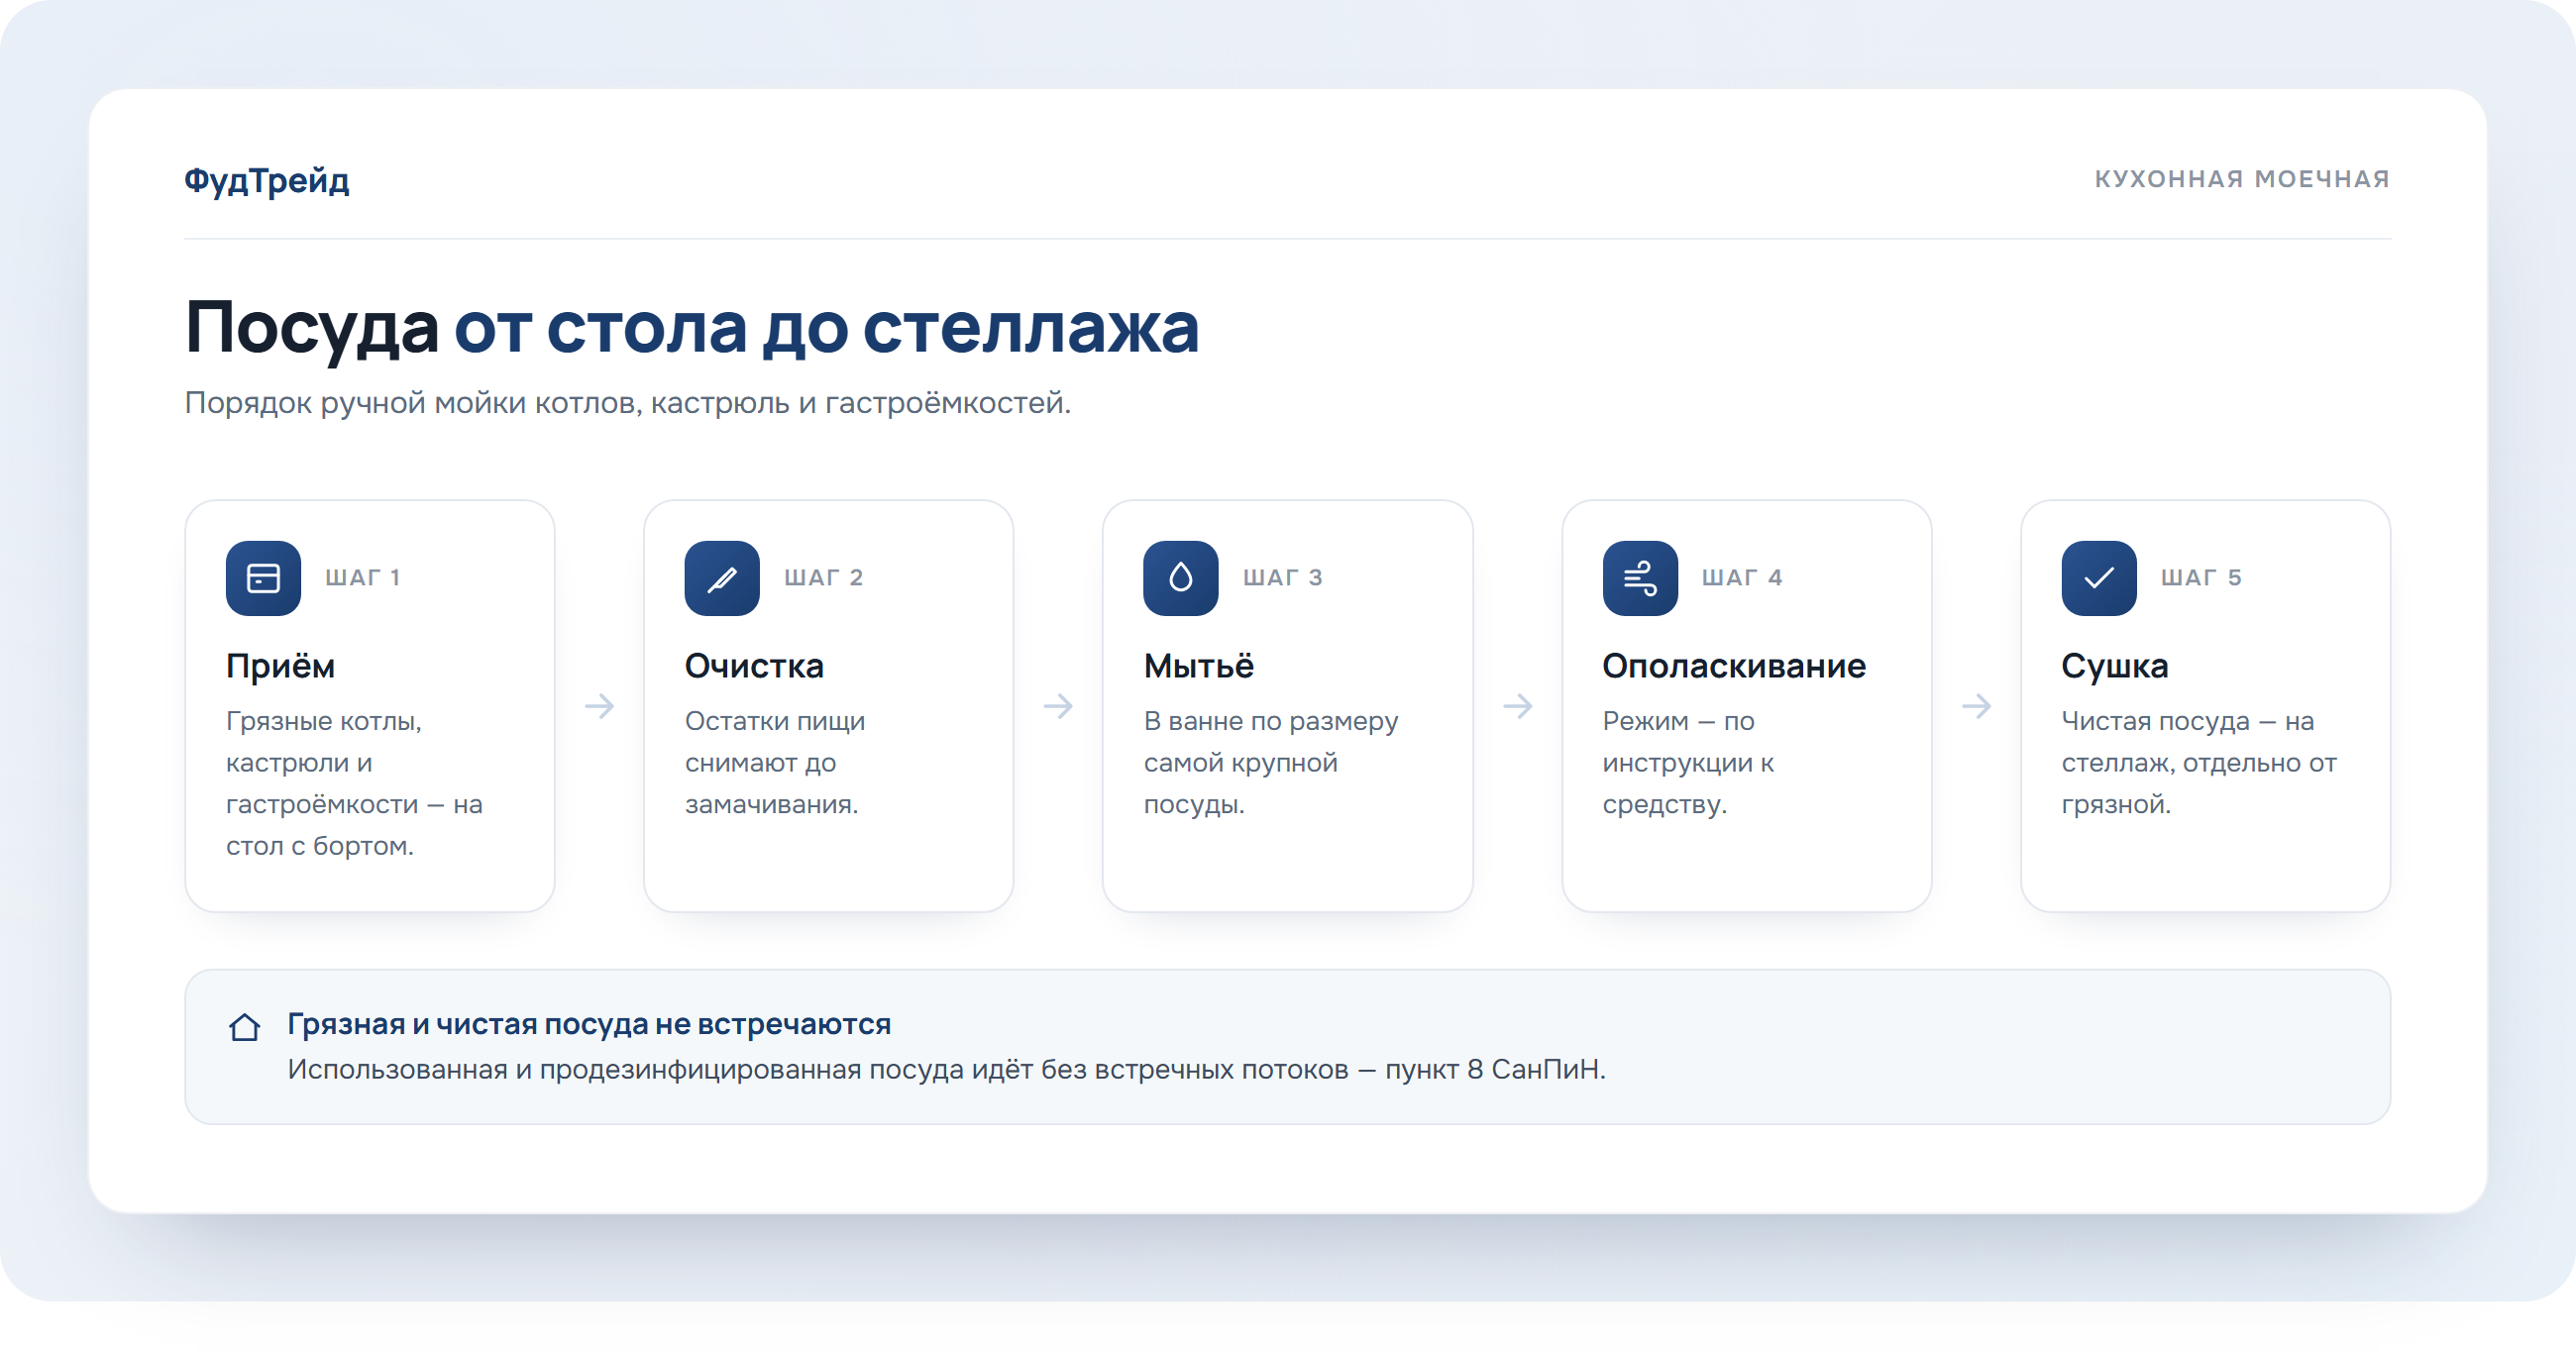Click the ШАГ 4 label

point(1742,578)
